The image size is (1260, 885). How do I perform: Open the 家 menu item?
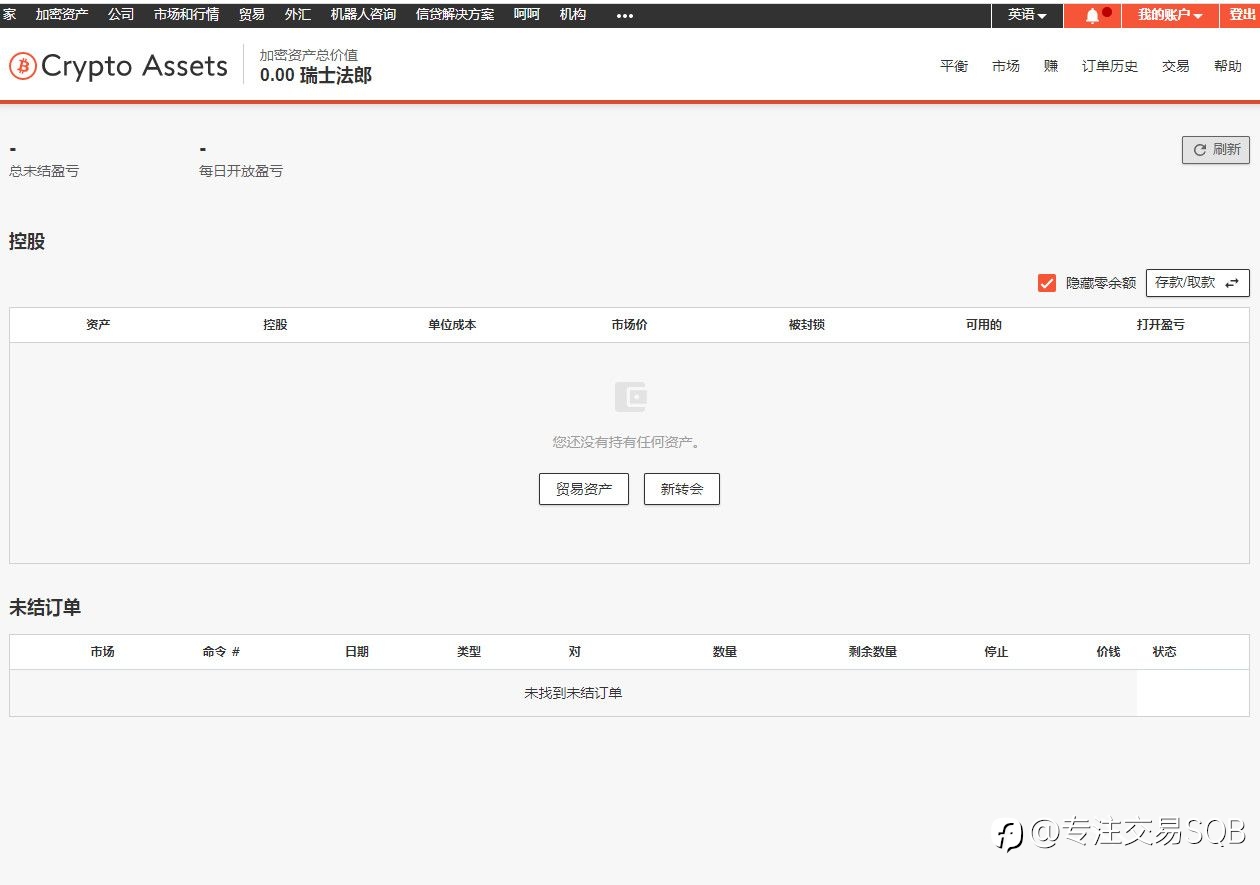click(x=9, y=15)
